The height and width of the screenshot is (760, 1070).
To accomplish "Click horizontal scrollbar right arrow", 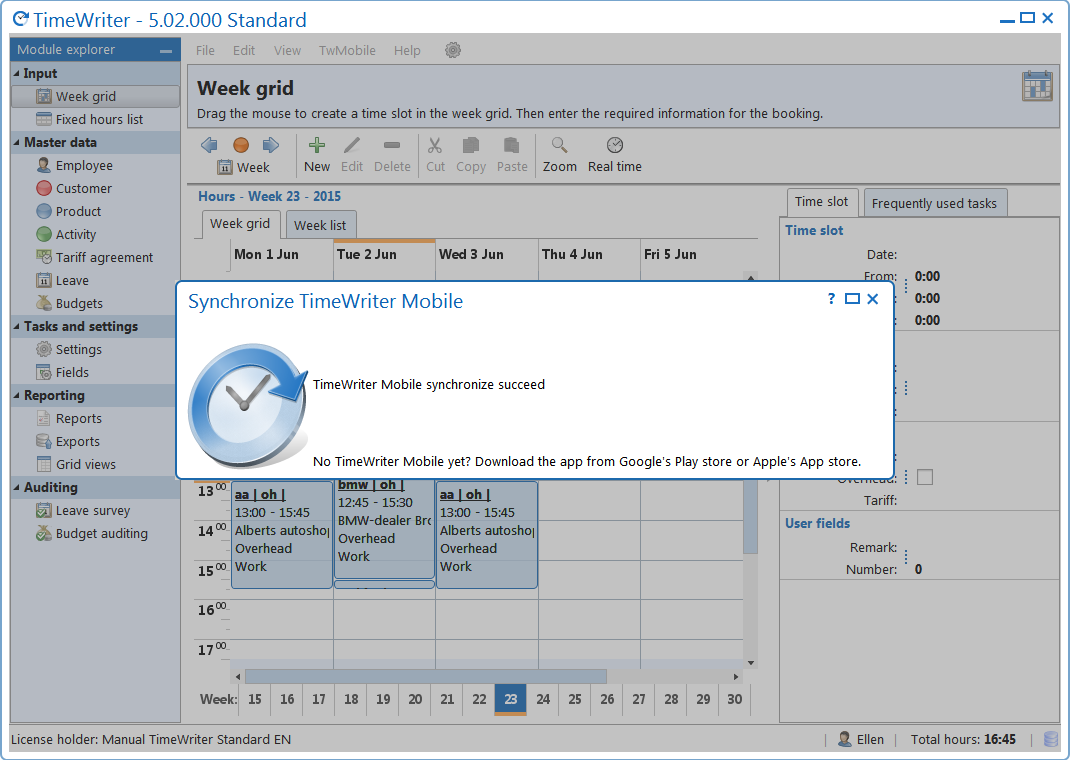I will click(736, 676).
